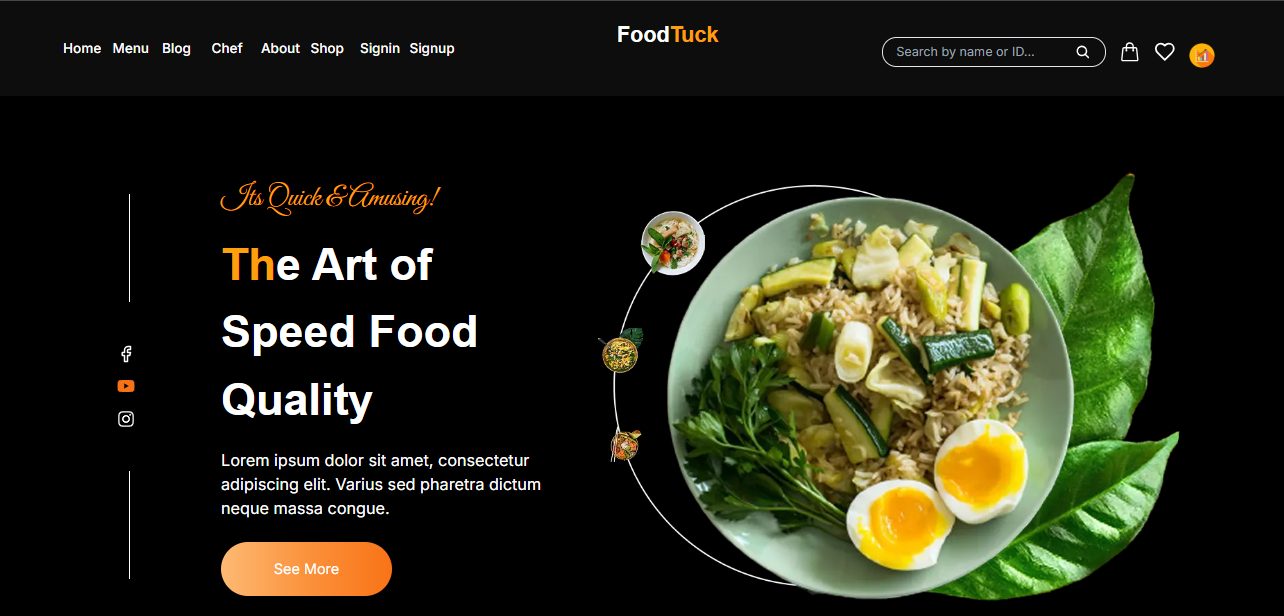Open the Chef page link
The width and height of the screenshot is (1284, 616).
pyautogui.click(x=227, y=48)
